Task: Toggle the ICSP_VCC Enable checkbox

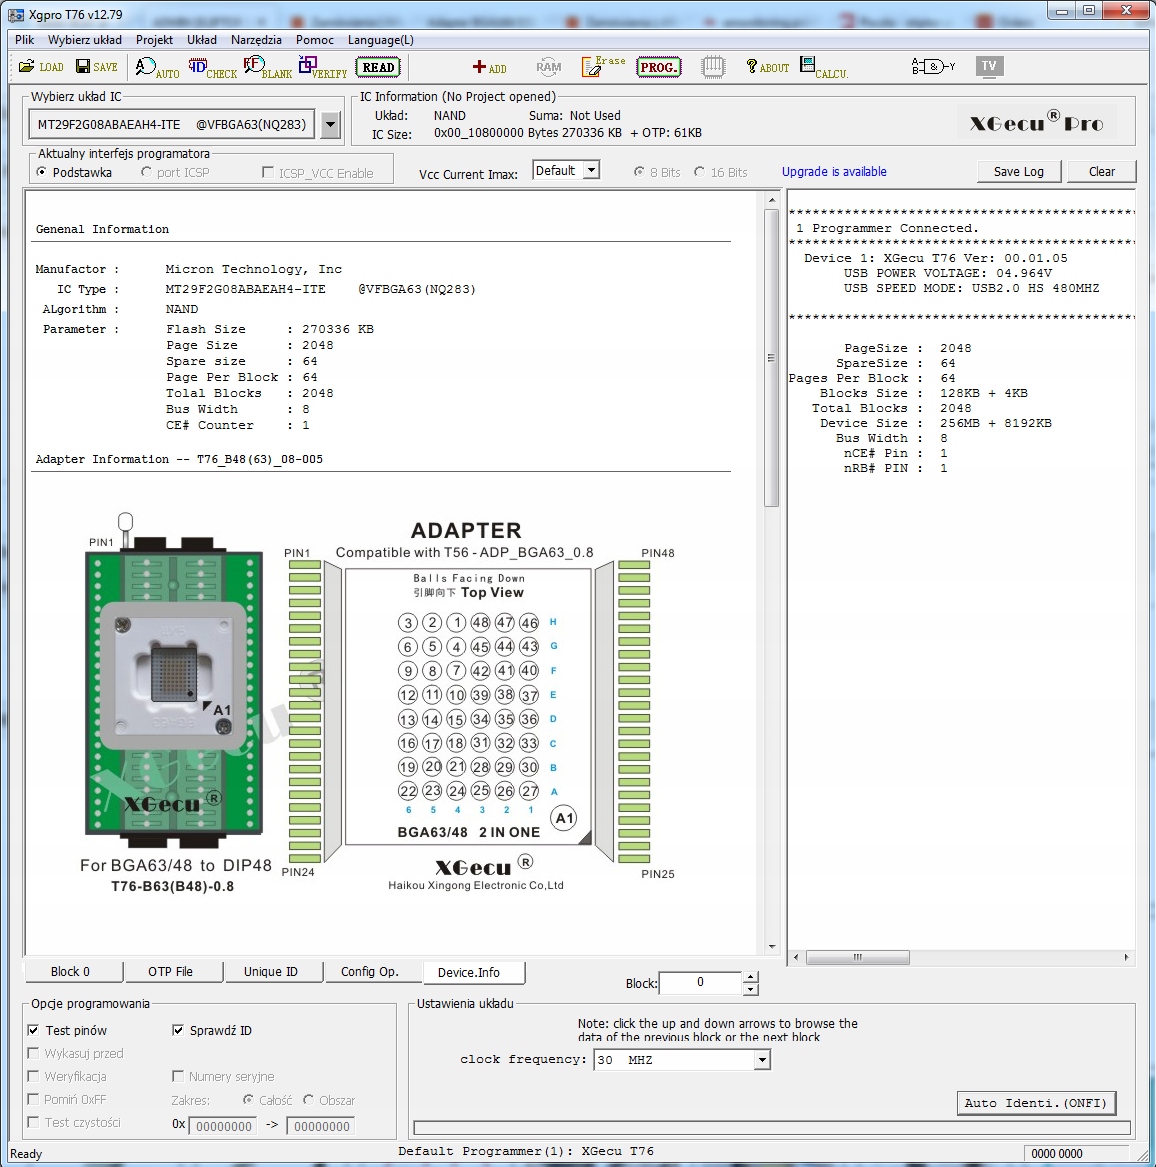Action: pos(268,173)
